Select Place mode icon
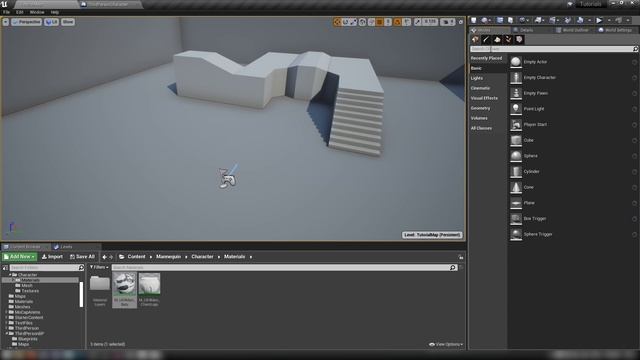This screenshot has height=360, width=640. (x=476, y=40)
